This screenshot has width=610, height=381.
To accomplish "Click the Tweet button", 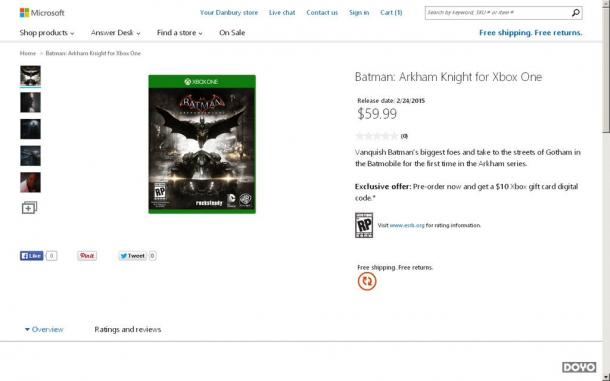I will [132, 256].
